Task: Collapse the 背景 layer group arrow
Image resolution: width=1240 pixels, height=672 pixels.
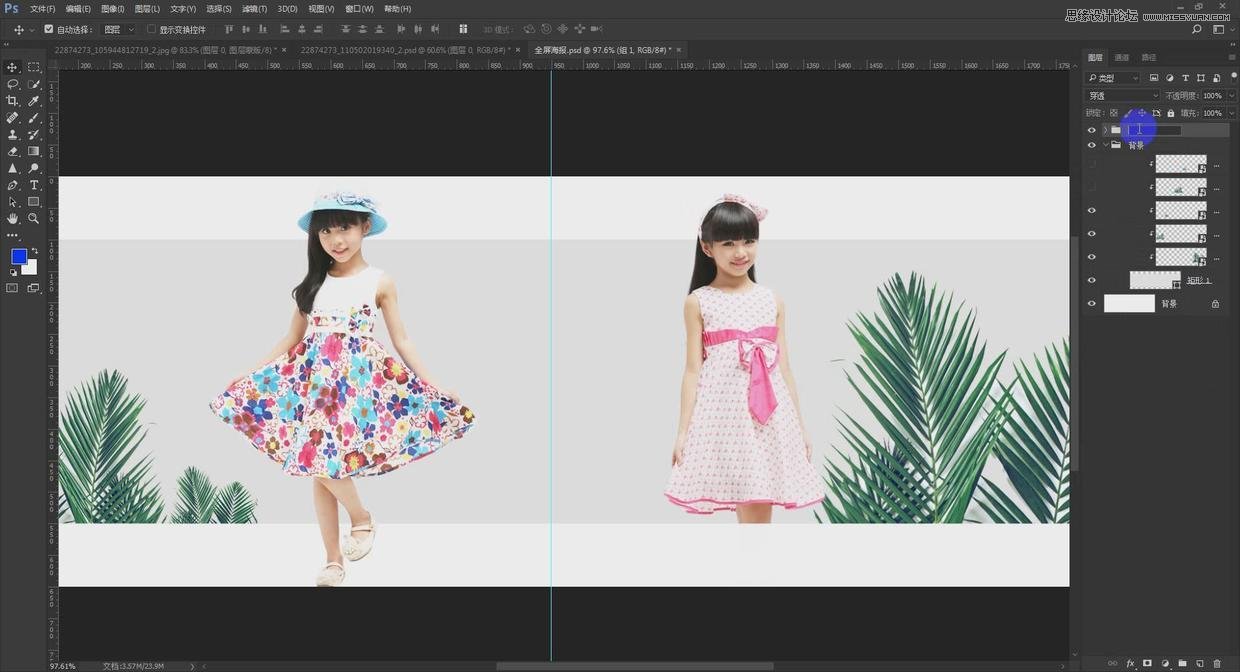Action: pos(1105,145)
